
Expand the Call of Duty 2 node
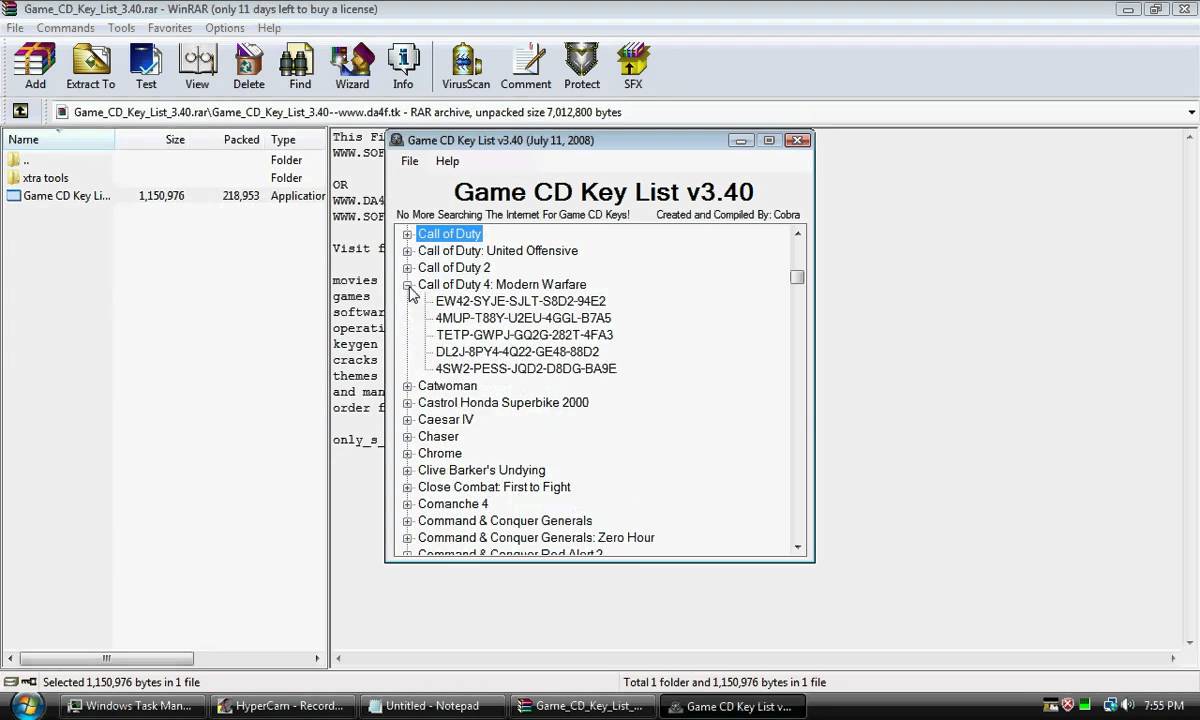point(407,268)
